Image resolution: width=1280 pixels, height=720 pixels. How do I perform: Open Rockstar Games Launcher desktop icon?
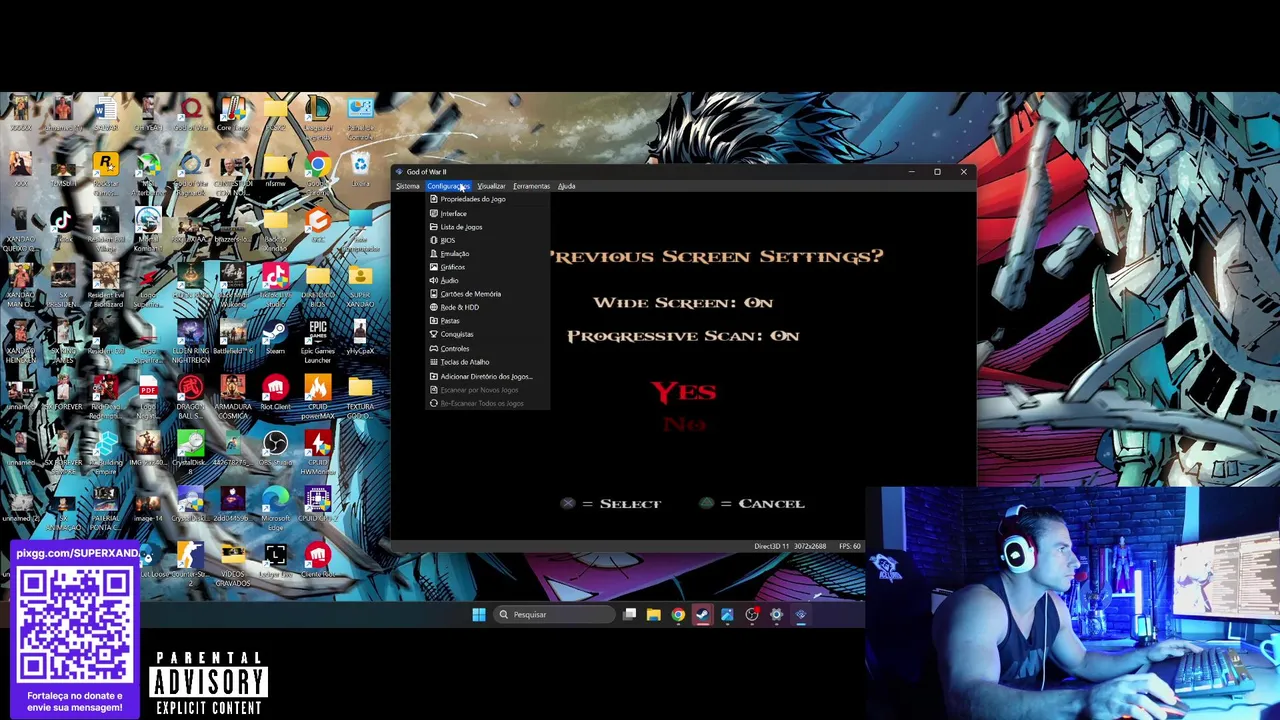[105, 172]
